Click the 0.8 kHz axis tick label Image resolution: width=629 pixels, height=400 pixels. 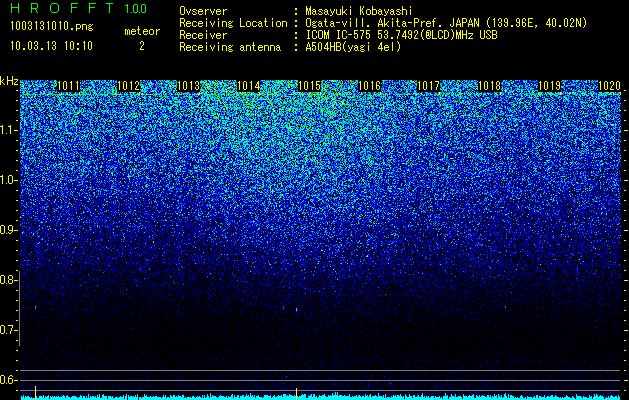(8, 280)
